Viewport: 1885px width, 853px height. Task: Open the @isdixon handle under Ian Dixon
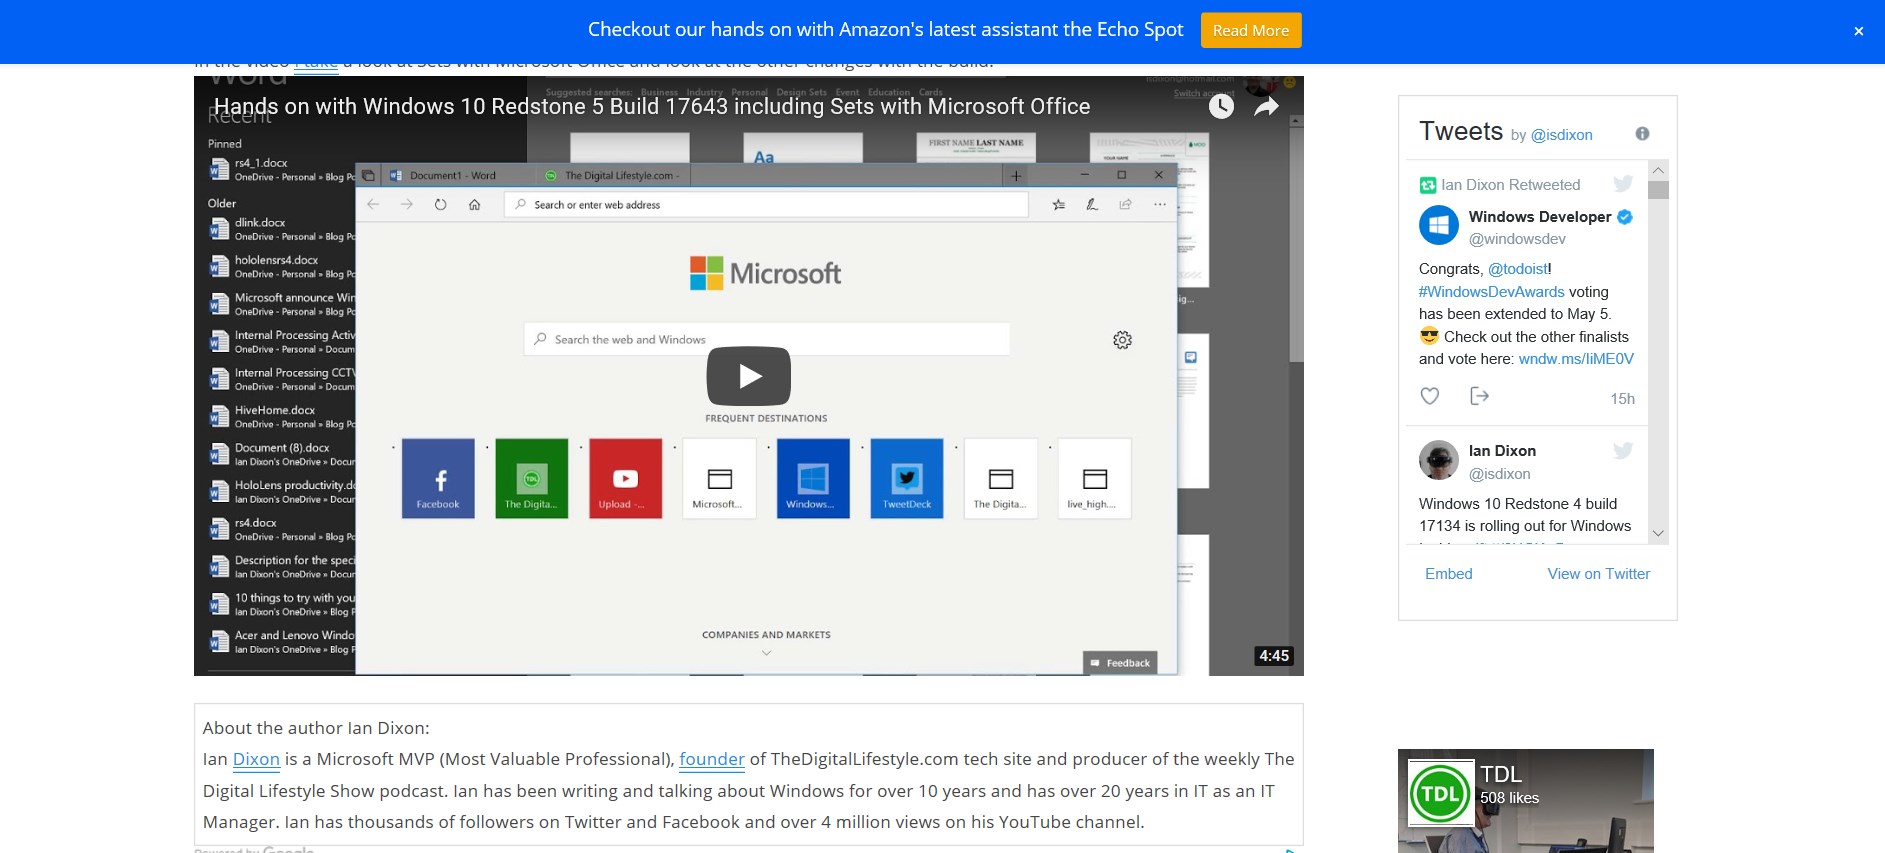pos(1499,474)
